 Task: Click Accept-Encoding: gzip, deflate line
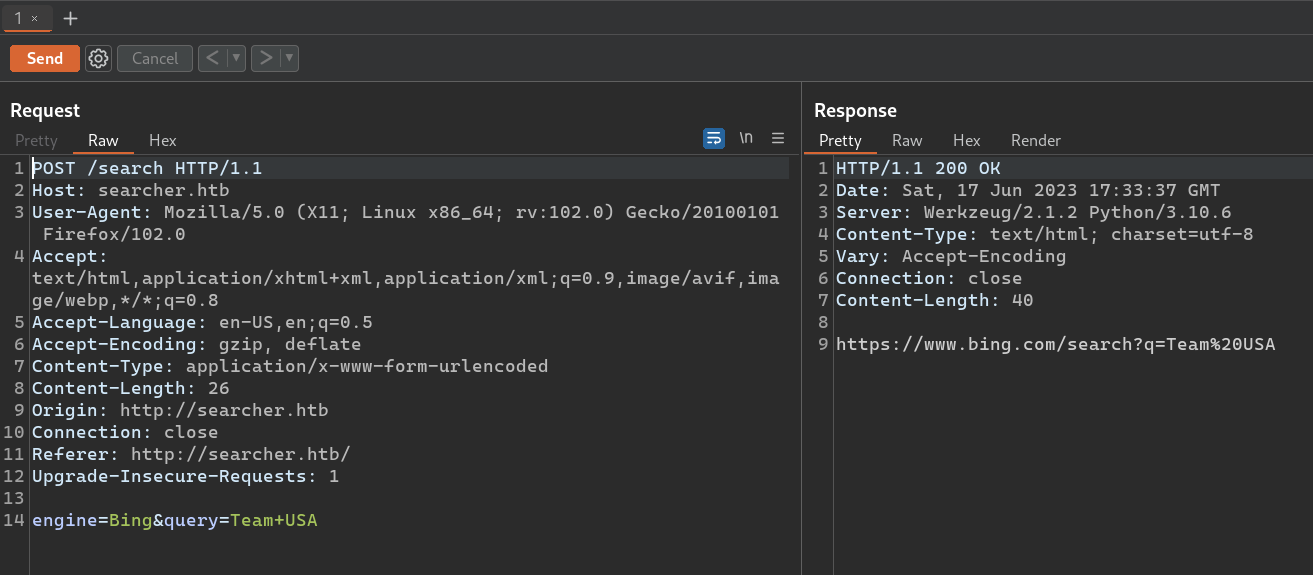197,344
